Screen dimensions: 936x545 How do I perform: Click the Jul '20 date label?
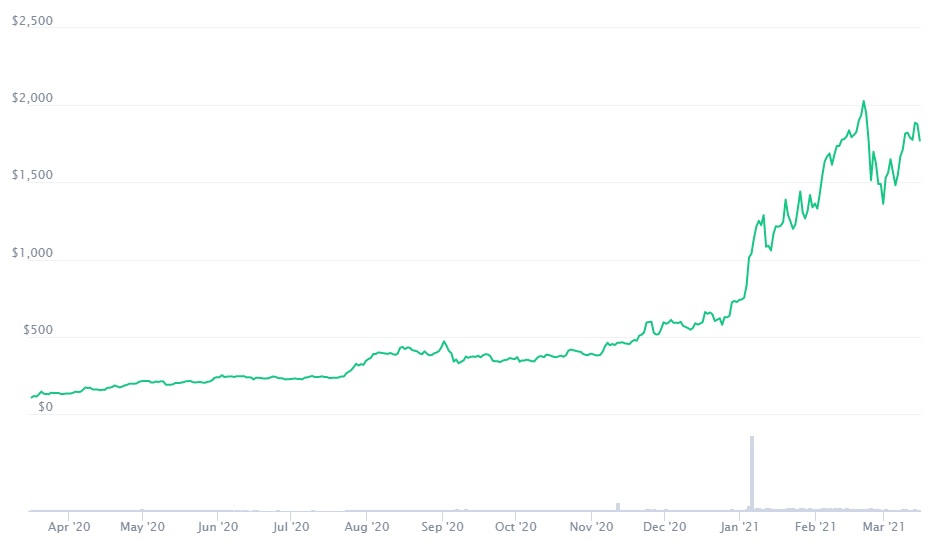(290, 526)
